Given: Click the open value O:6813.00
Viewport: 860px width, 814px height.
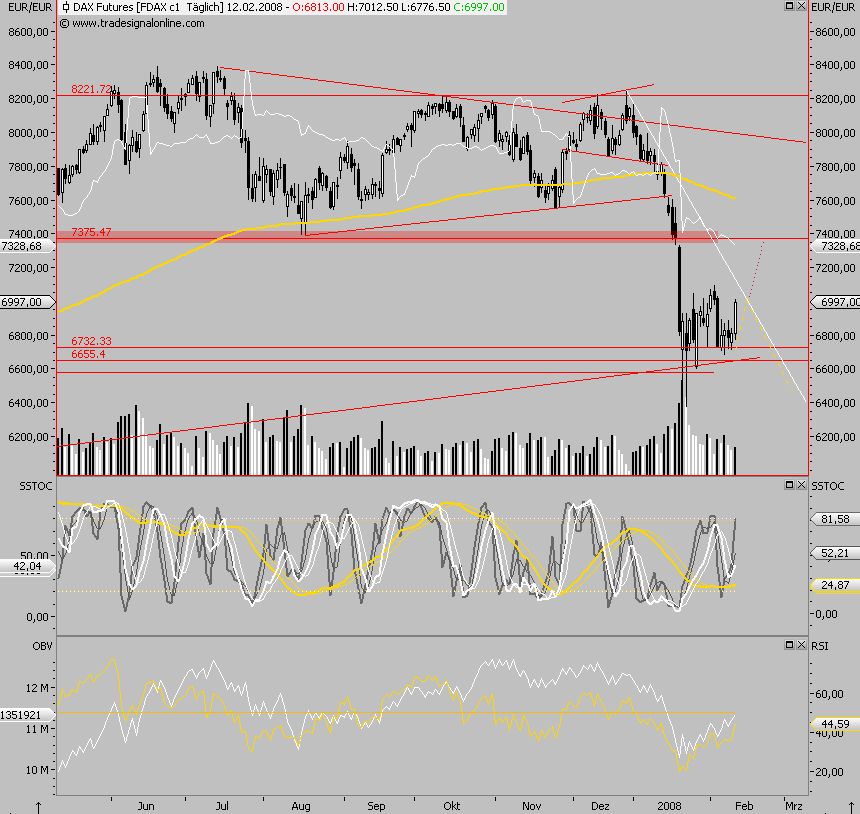Looking at the screenshot, I should point(319,7).
